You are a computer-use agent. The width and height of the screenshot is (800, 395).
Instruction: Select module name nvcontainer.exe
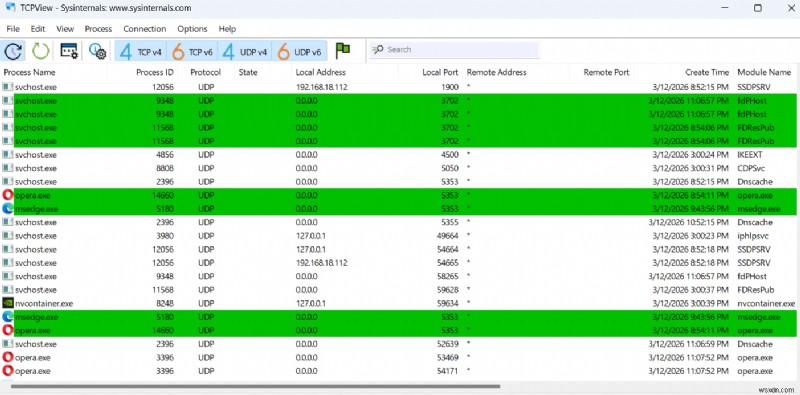[766, 303]
